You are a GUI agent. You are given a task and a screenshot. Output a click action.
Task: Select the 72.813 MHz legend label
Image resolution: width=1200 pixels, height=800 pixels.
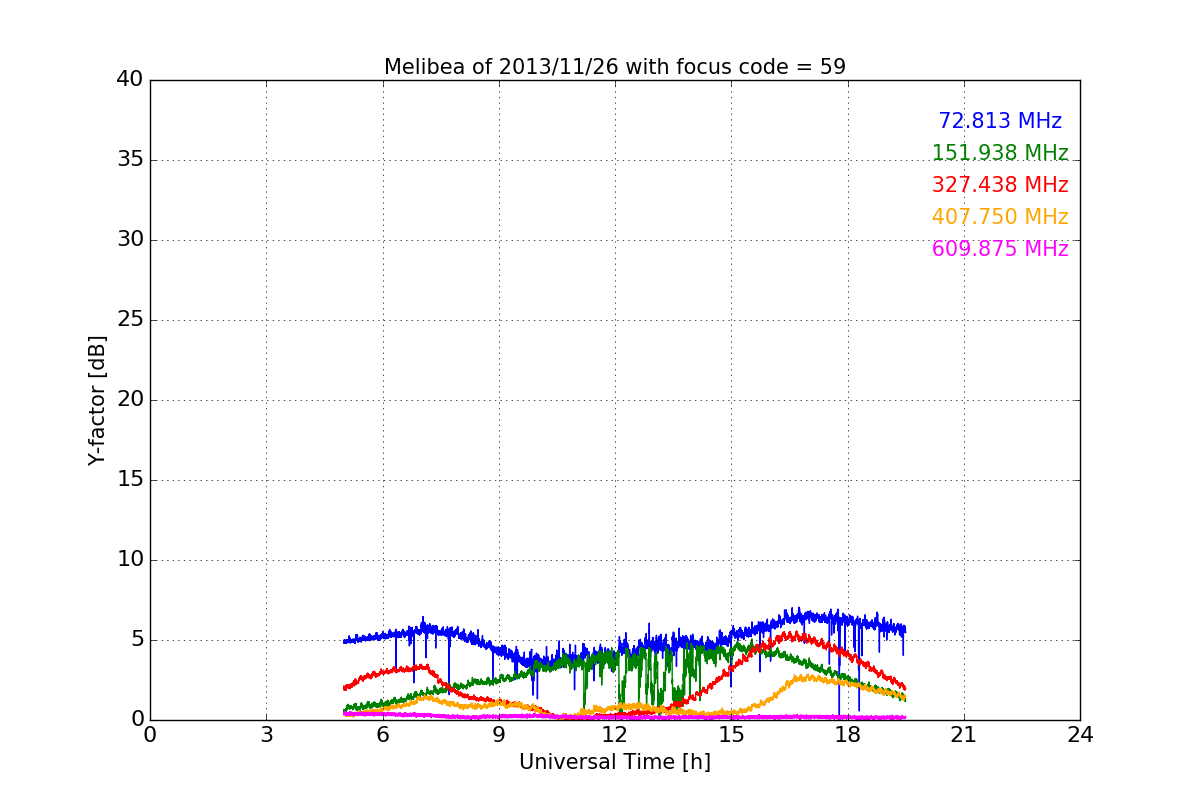1000,121
